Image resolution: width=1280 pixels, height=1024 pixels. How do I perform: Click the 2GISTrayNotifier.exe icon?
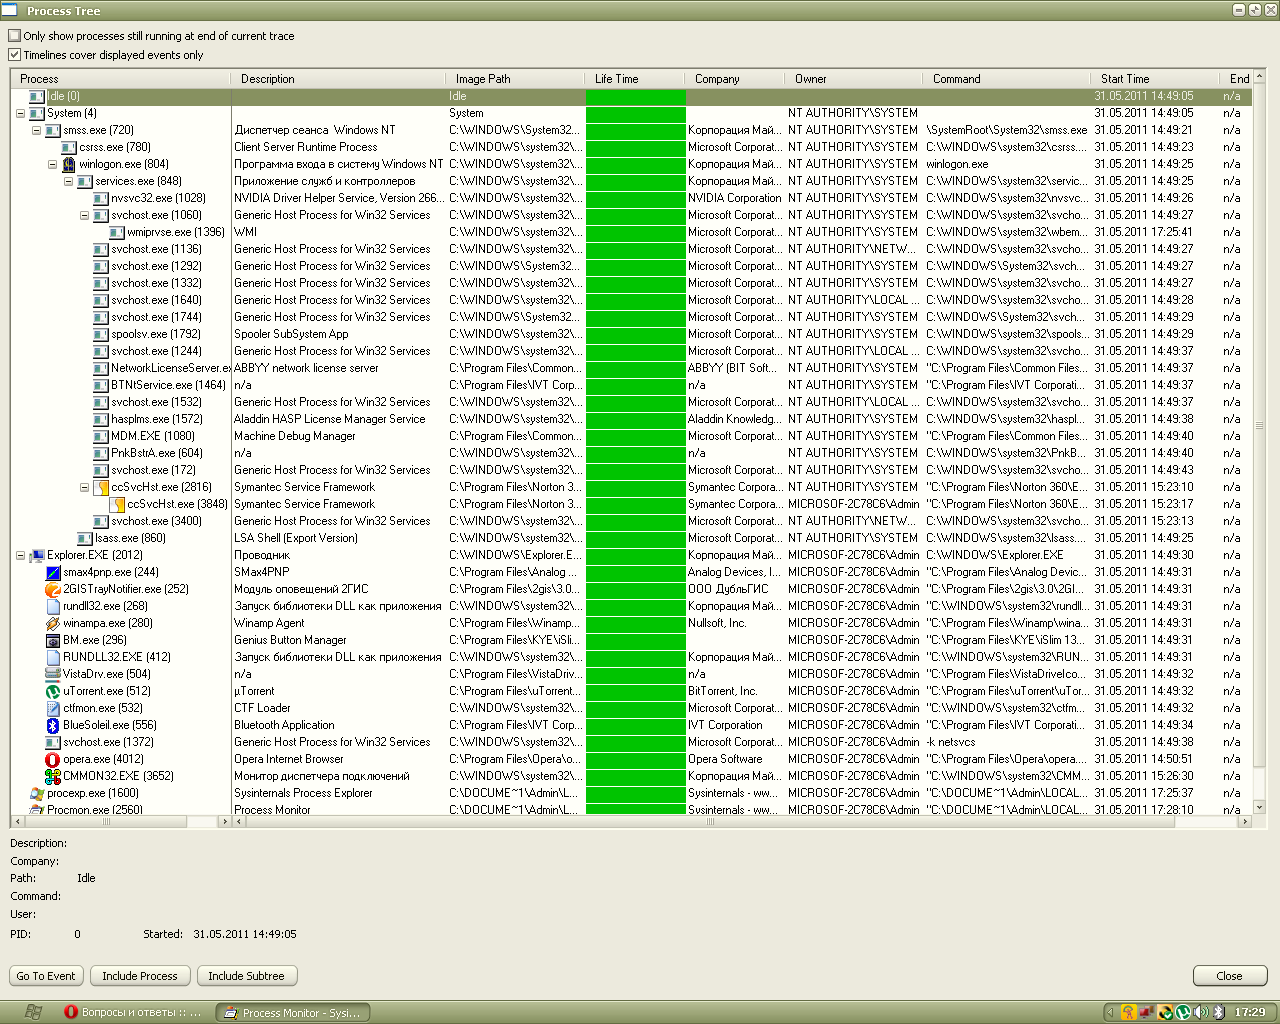pos(53,589)
